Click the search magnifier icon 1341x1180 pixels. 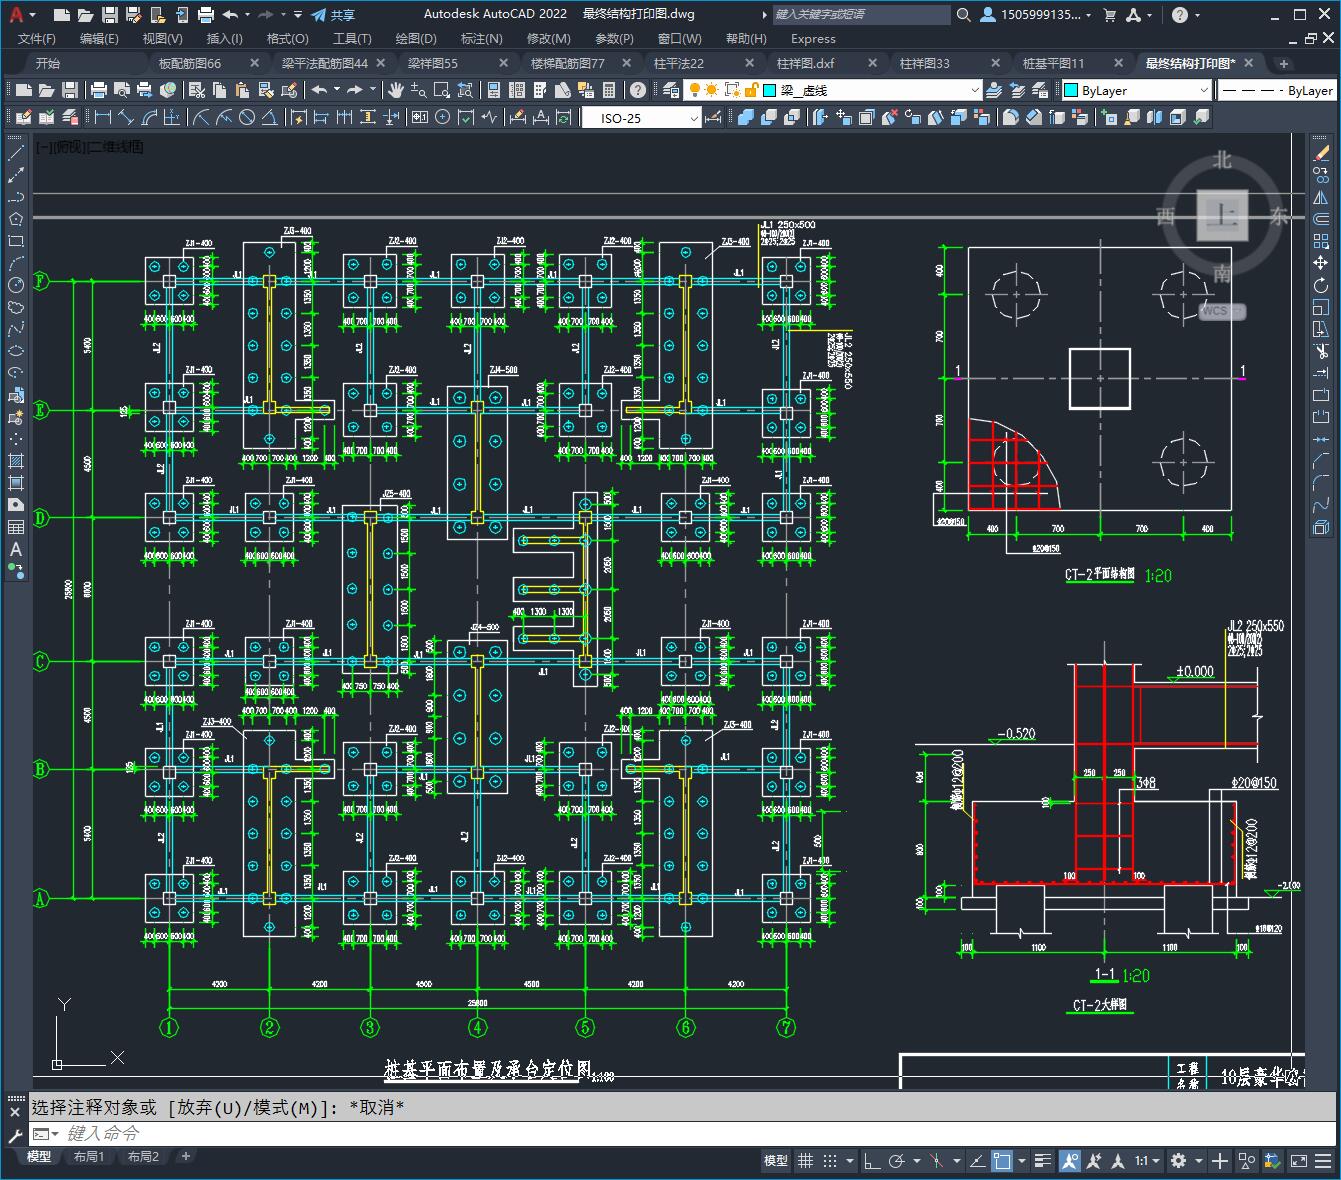[x=963, y=14]
